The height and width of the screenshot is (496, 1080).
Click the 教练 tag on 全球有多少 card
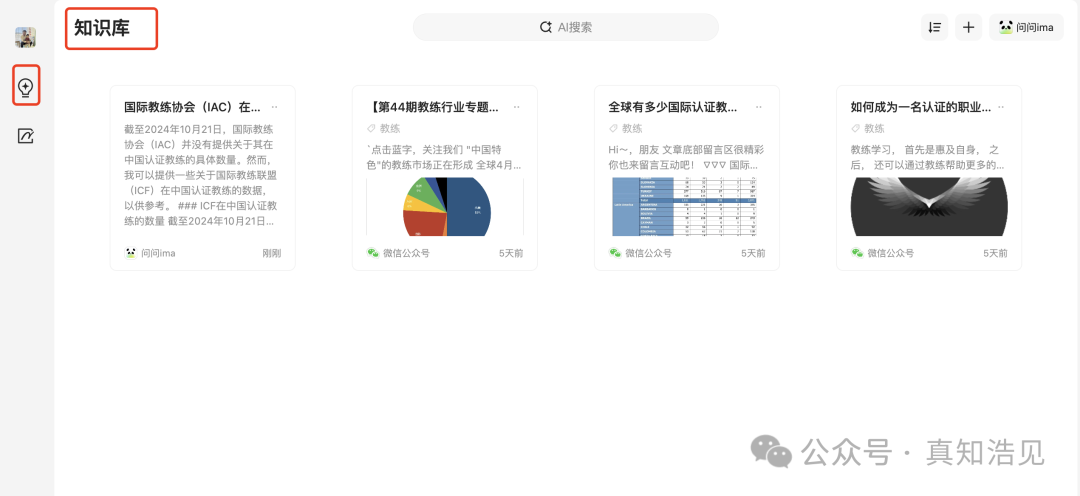click(x=632, y=128)
